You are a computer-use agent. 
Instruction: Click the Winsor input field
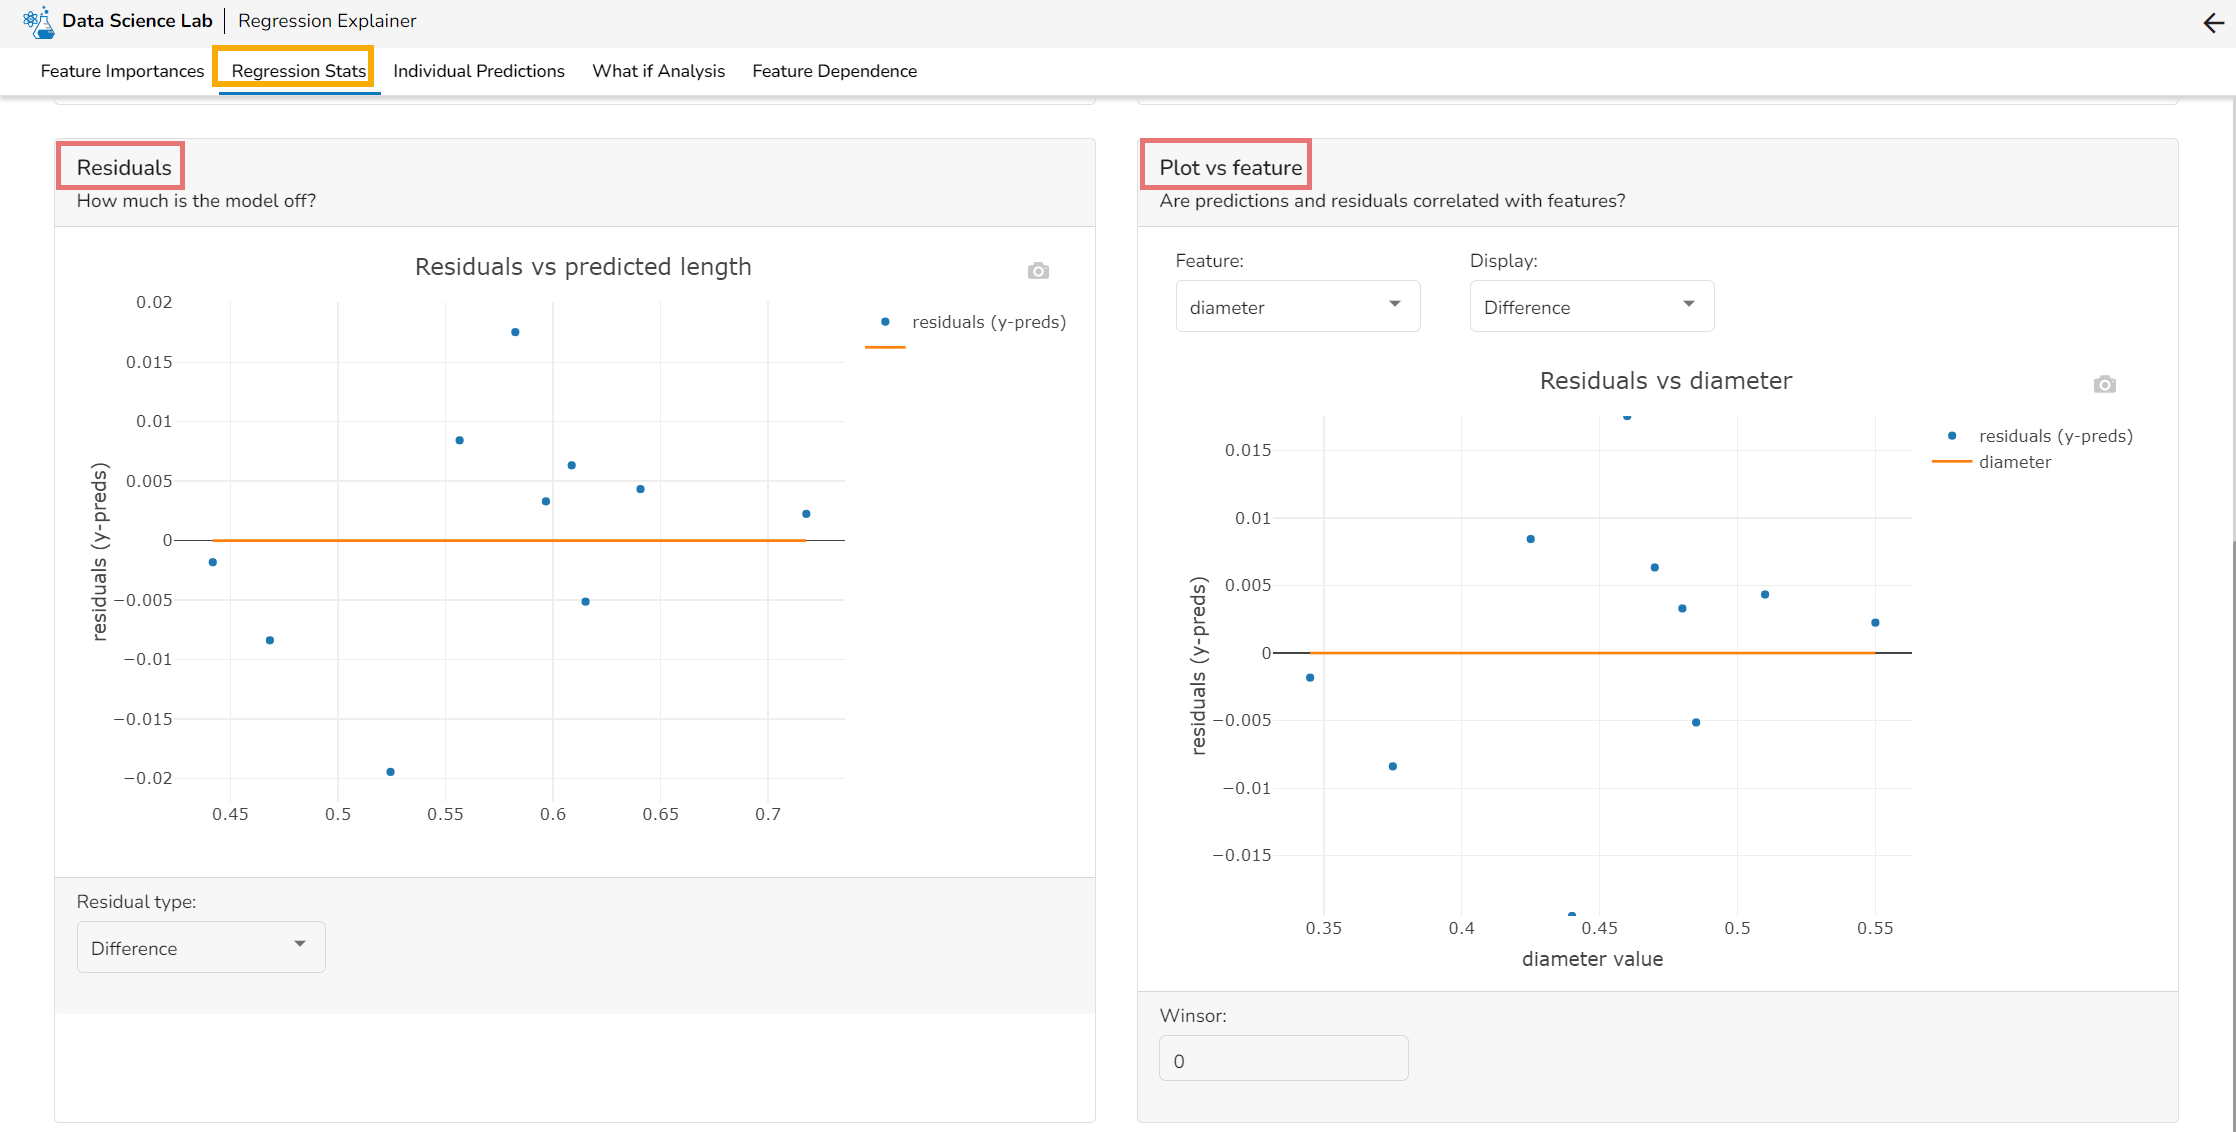coord(1283,1058)
